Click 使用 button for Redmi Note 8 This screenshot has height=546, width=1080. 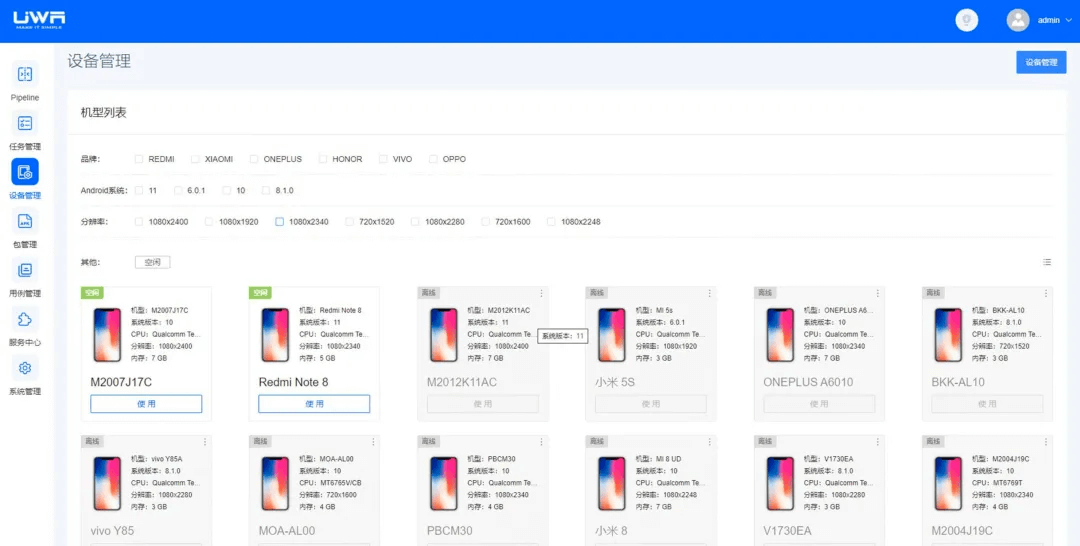(314, 403)
